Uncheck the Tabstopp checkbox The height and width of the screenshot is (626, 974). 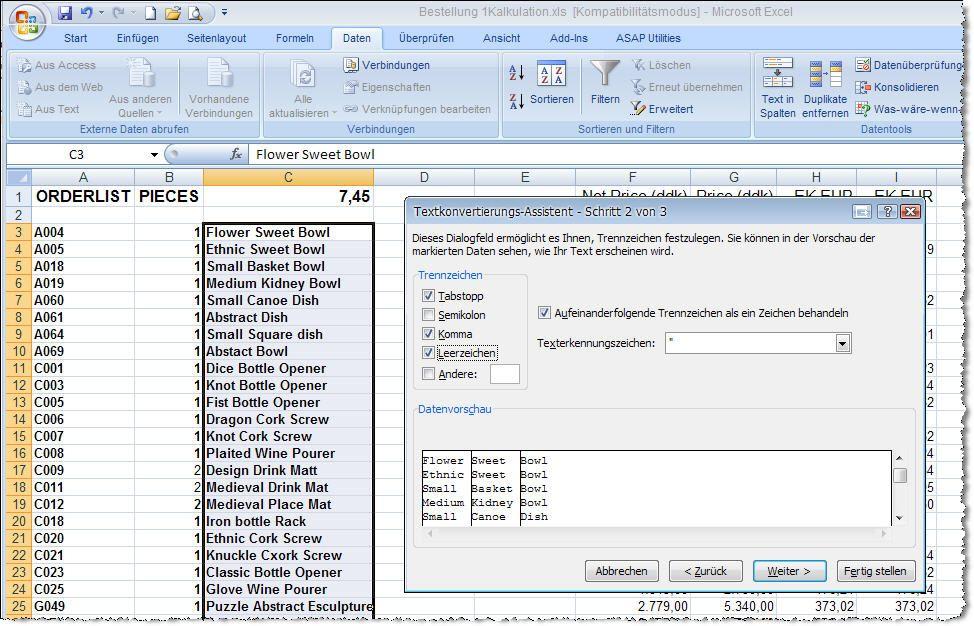click(x=429, y=296)
